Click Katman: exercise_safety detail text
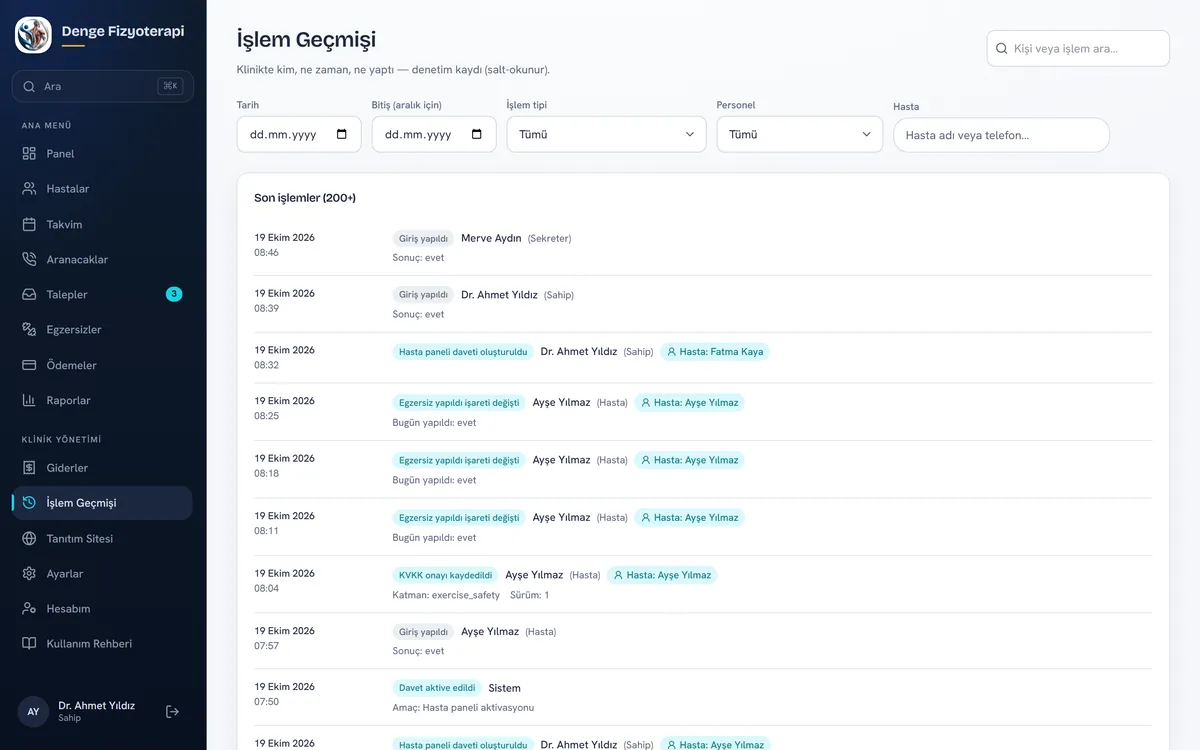The height and width of the screenshot is (750, 1200). (446, 595)
